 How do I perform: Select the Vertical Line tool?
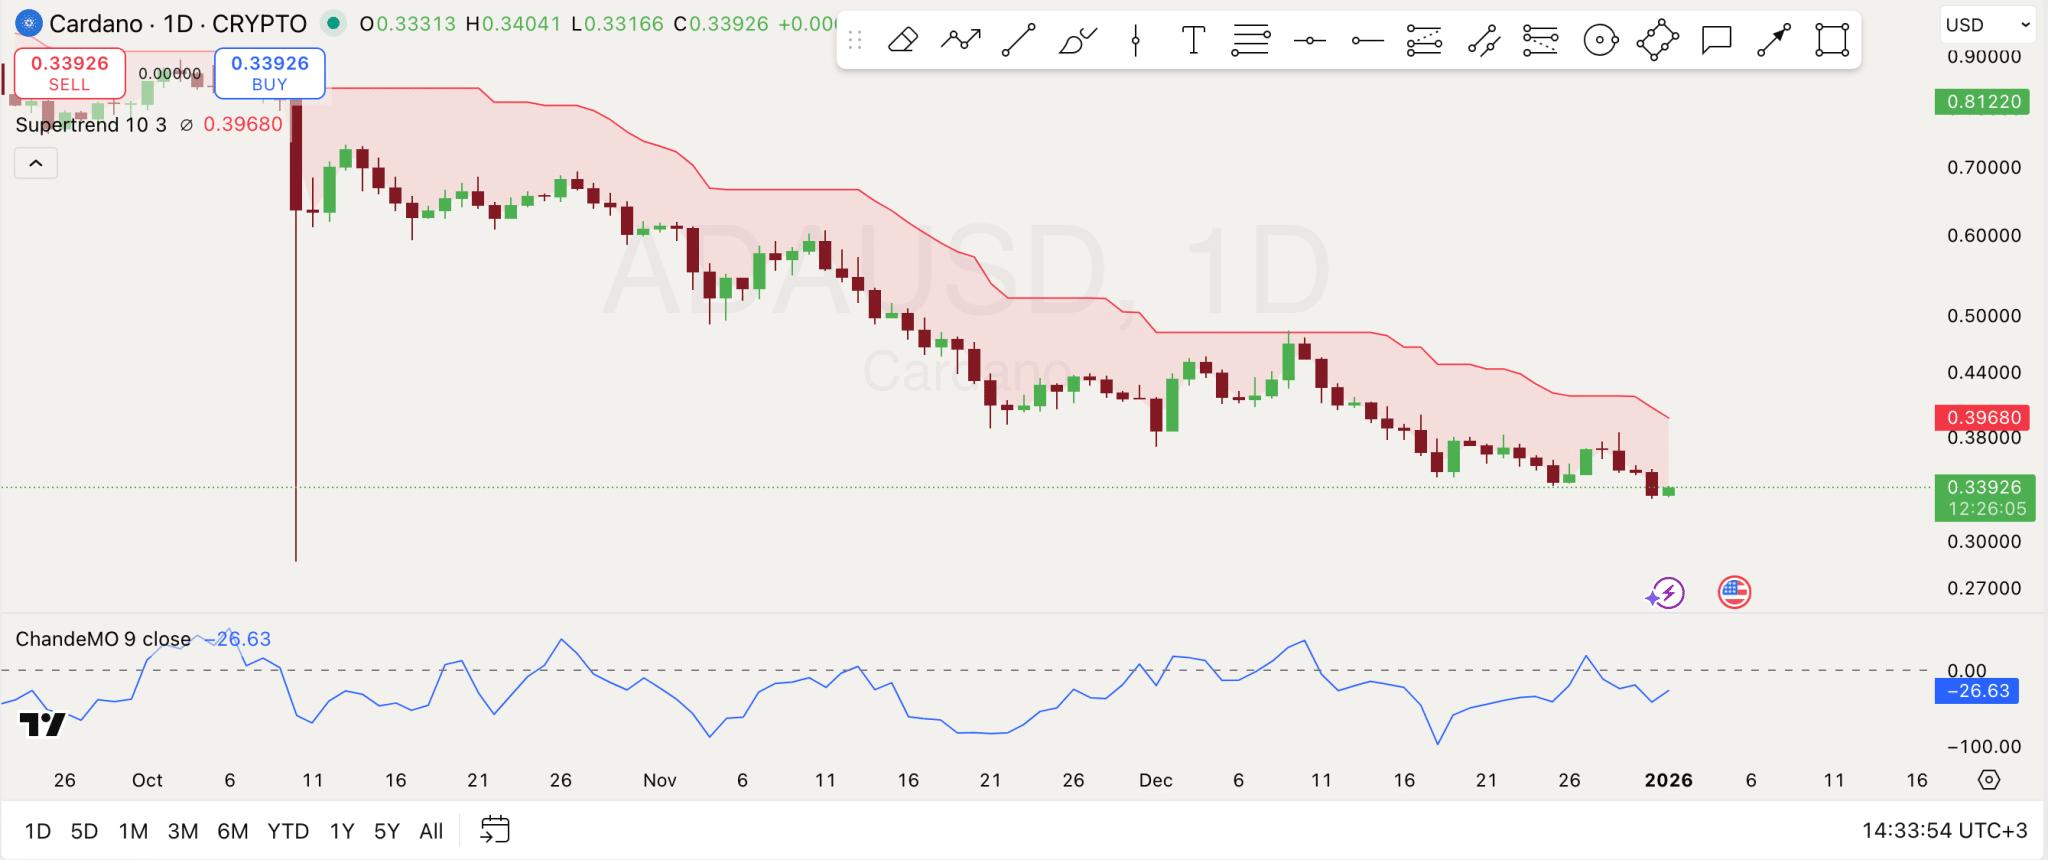point(1135,41)
